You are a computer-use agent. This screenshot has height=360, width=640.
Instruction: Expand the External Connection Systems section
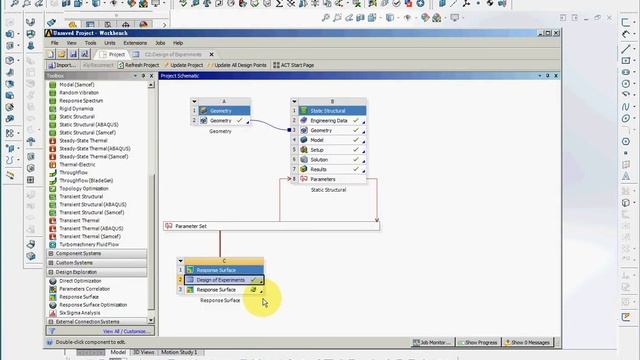tap(51, 322)
